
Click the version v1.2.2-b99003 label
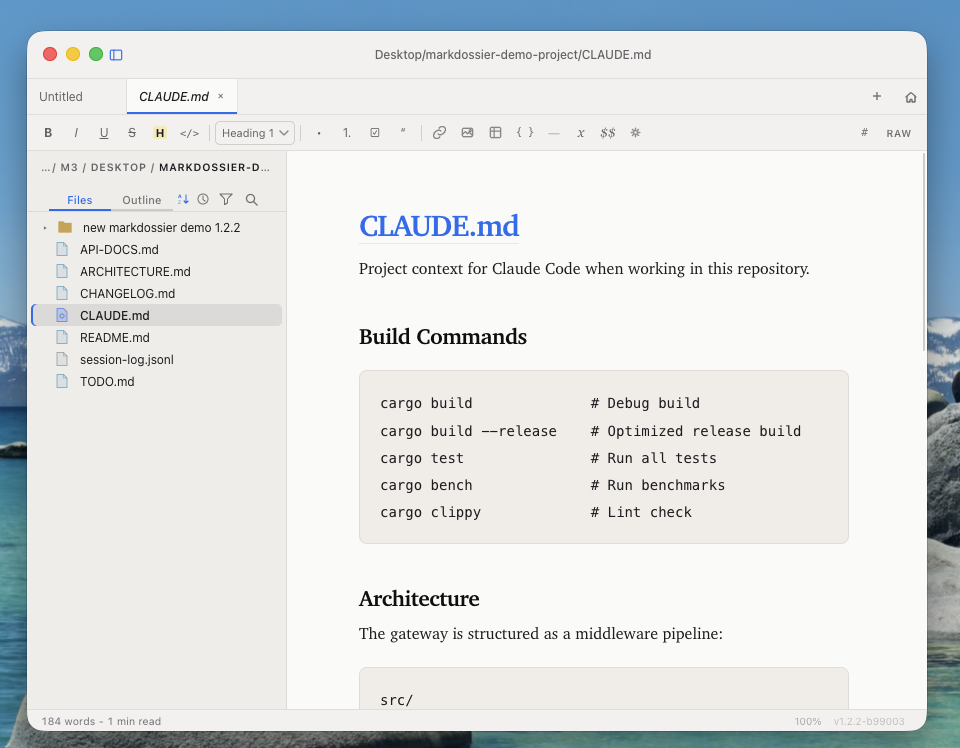(869, 722)
